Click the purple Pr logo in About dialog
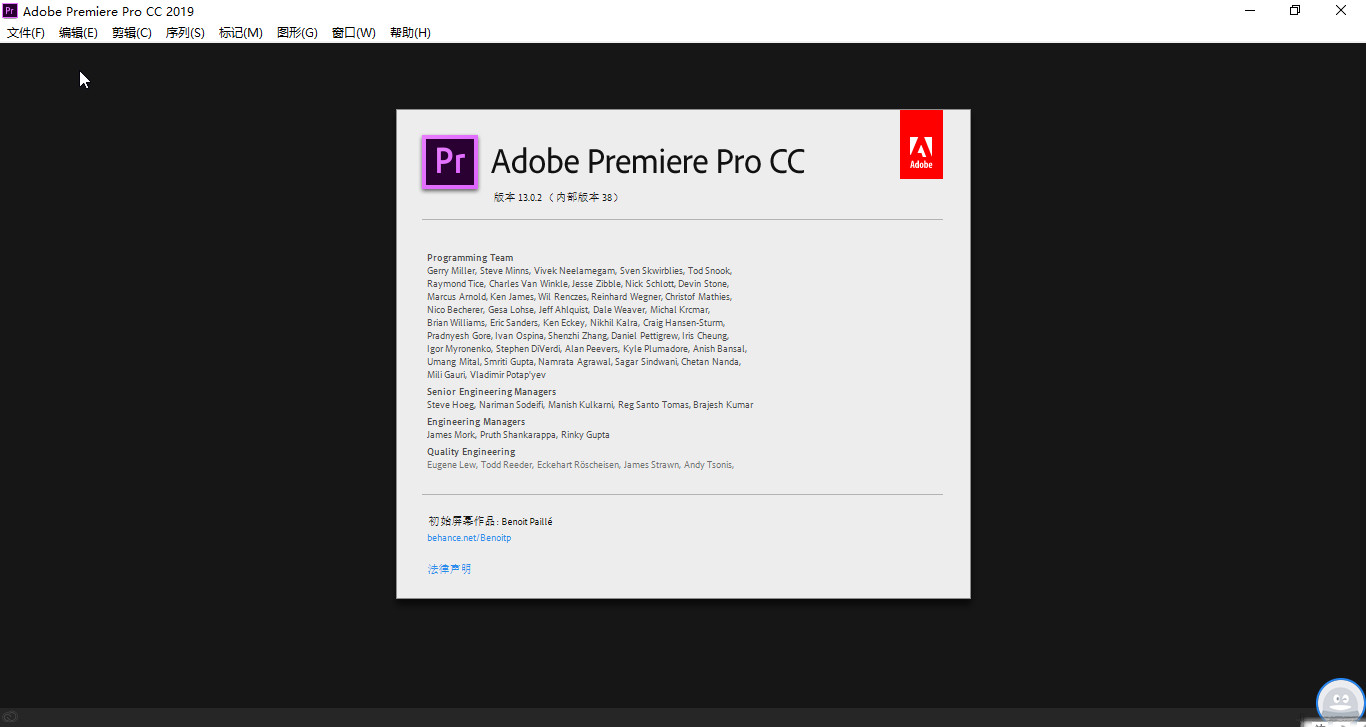 (x=449, y=162)
